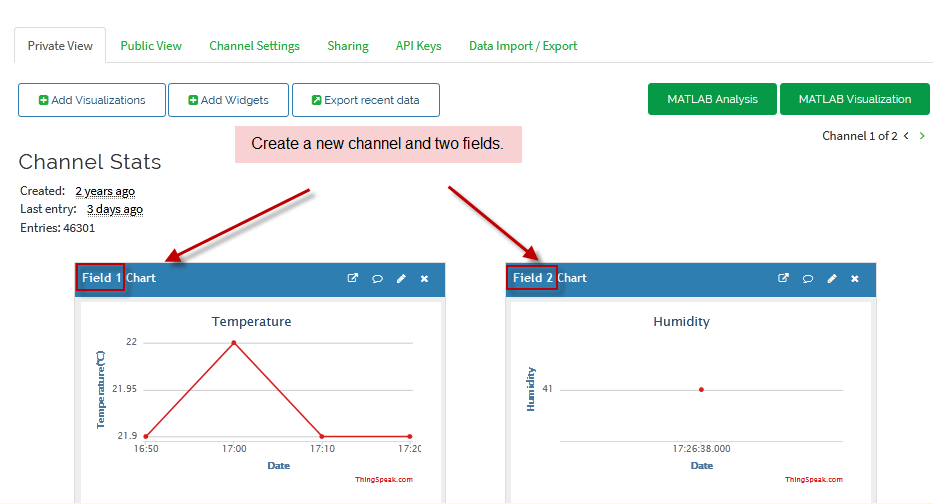The height and width of the screenshot is (504, 933).
Task: Open comments for the Field 2 Chart
Action: point(807,278)
